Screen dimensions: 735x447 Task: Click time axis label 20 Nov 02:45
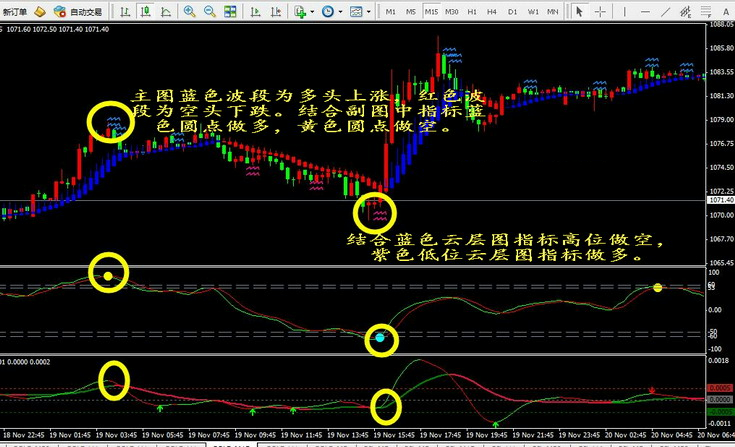point(626,435)
